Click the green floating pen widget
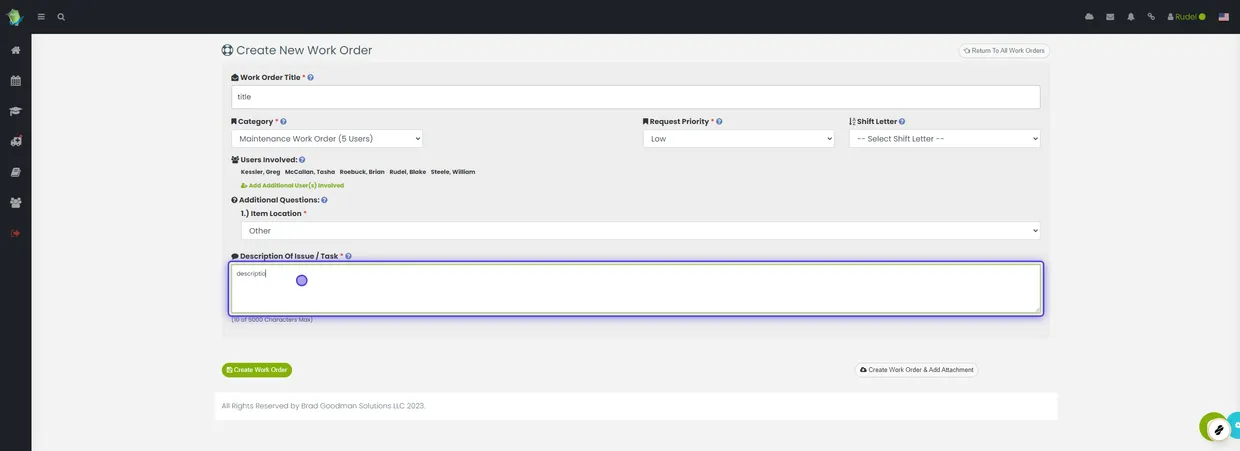This screenshot has width=1240, height=451. (1215, 427)
